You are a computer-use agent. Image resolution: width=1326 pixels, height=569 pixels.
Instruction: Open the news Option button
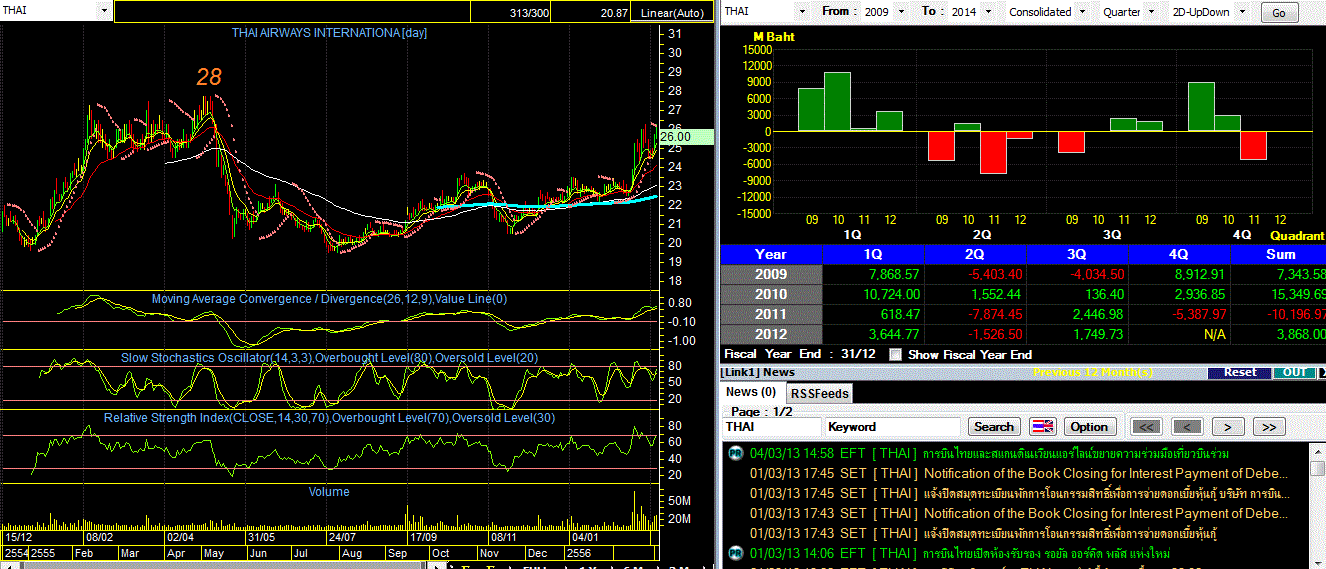tap(1089, 427)
